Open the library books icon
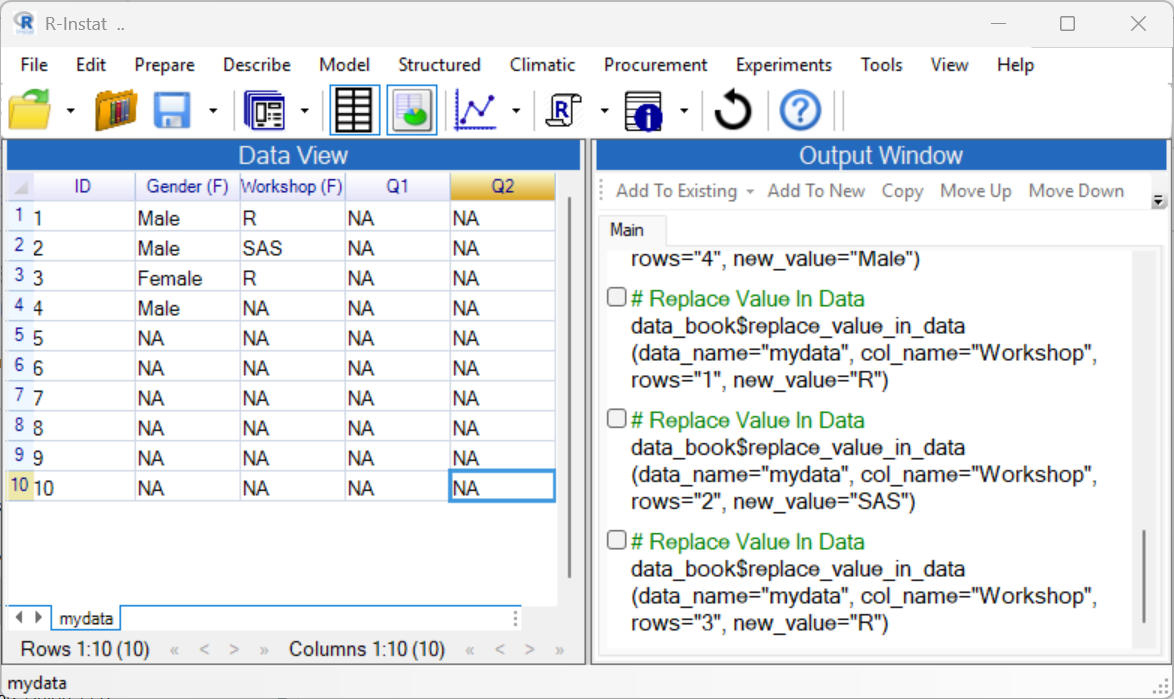1174x699 pixels. coord(116,110)
